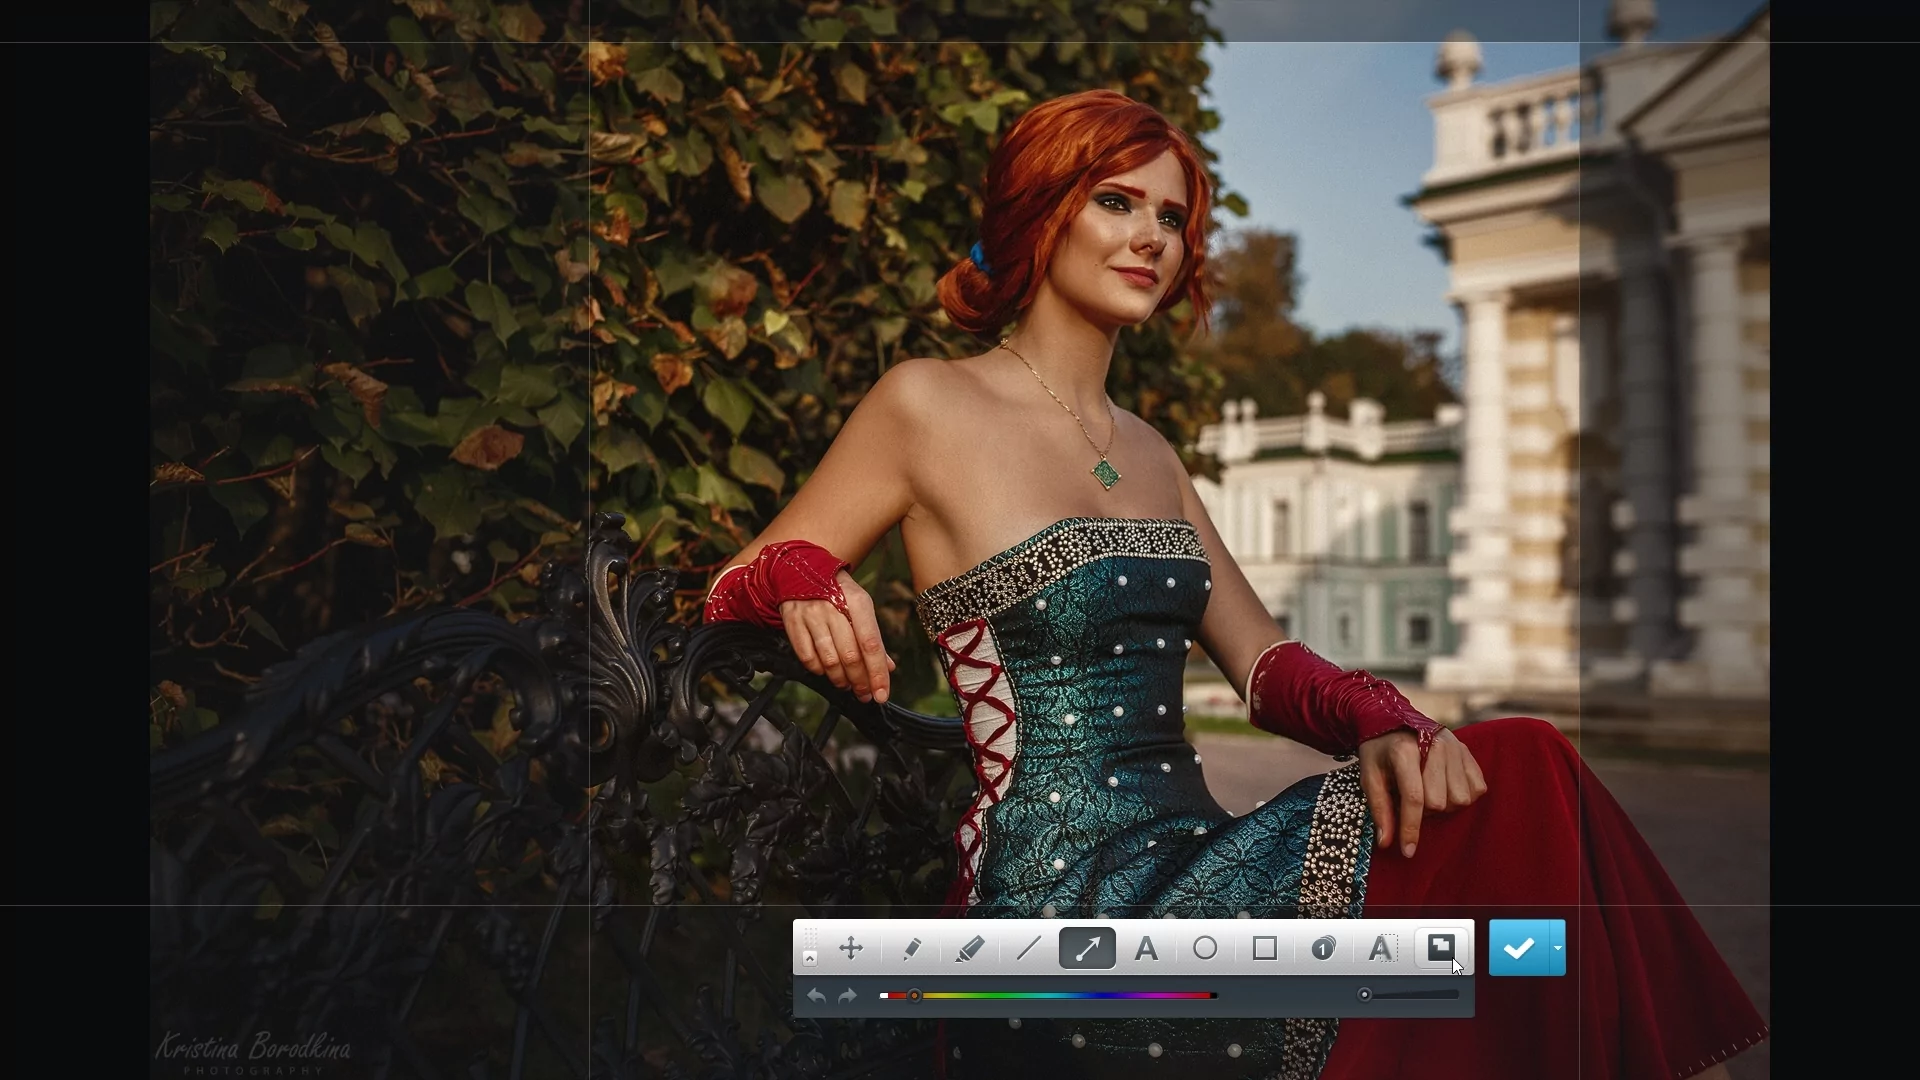Select the Text tool

1146,948
